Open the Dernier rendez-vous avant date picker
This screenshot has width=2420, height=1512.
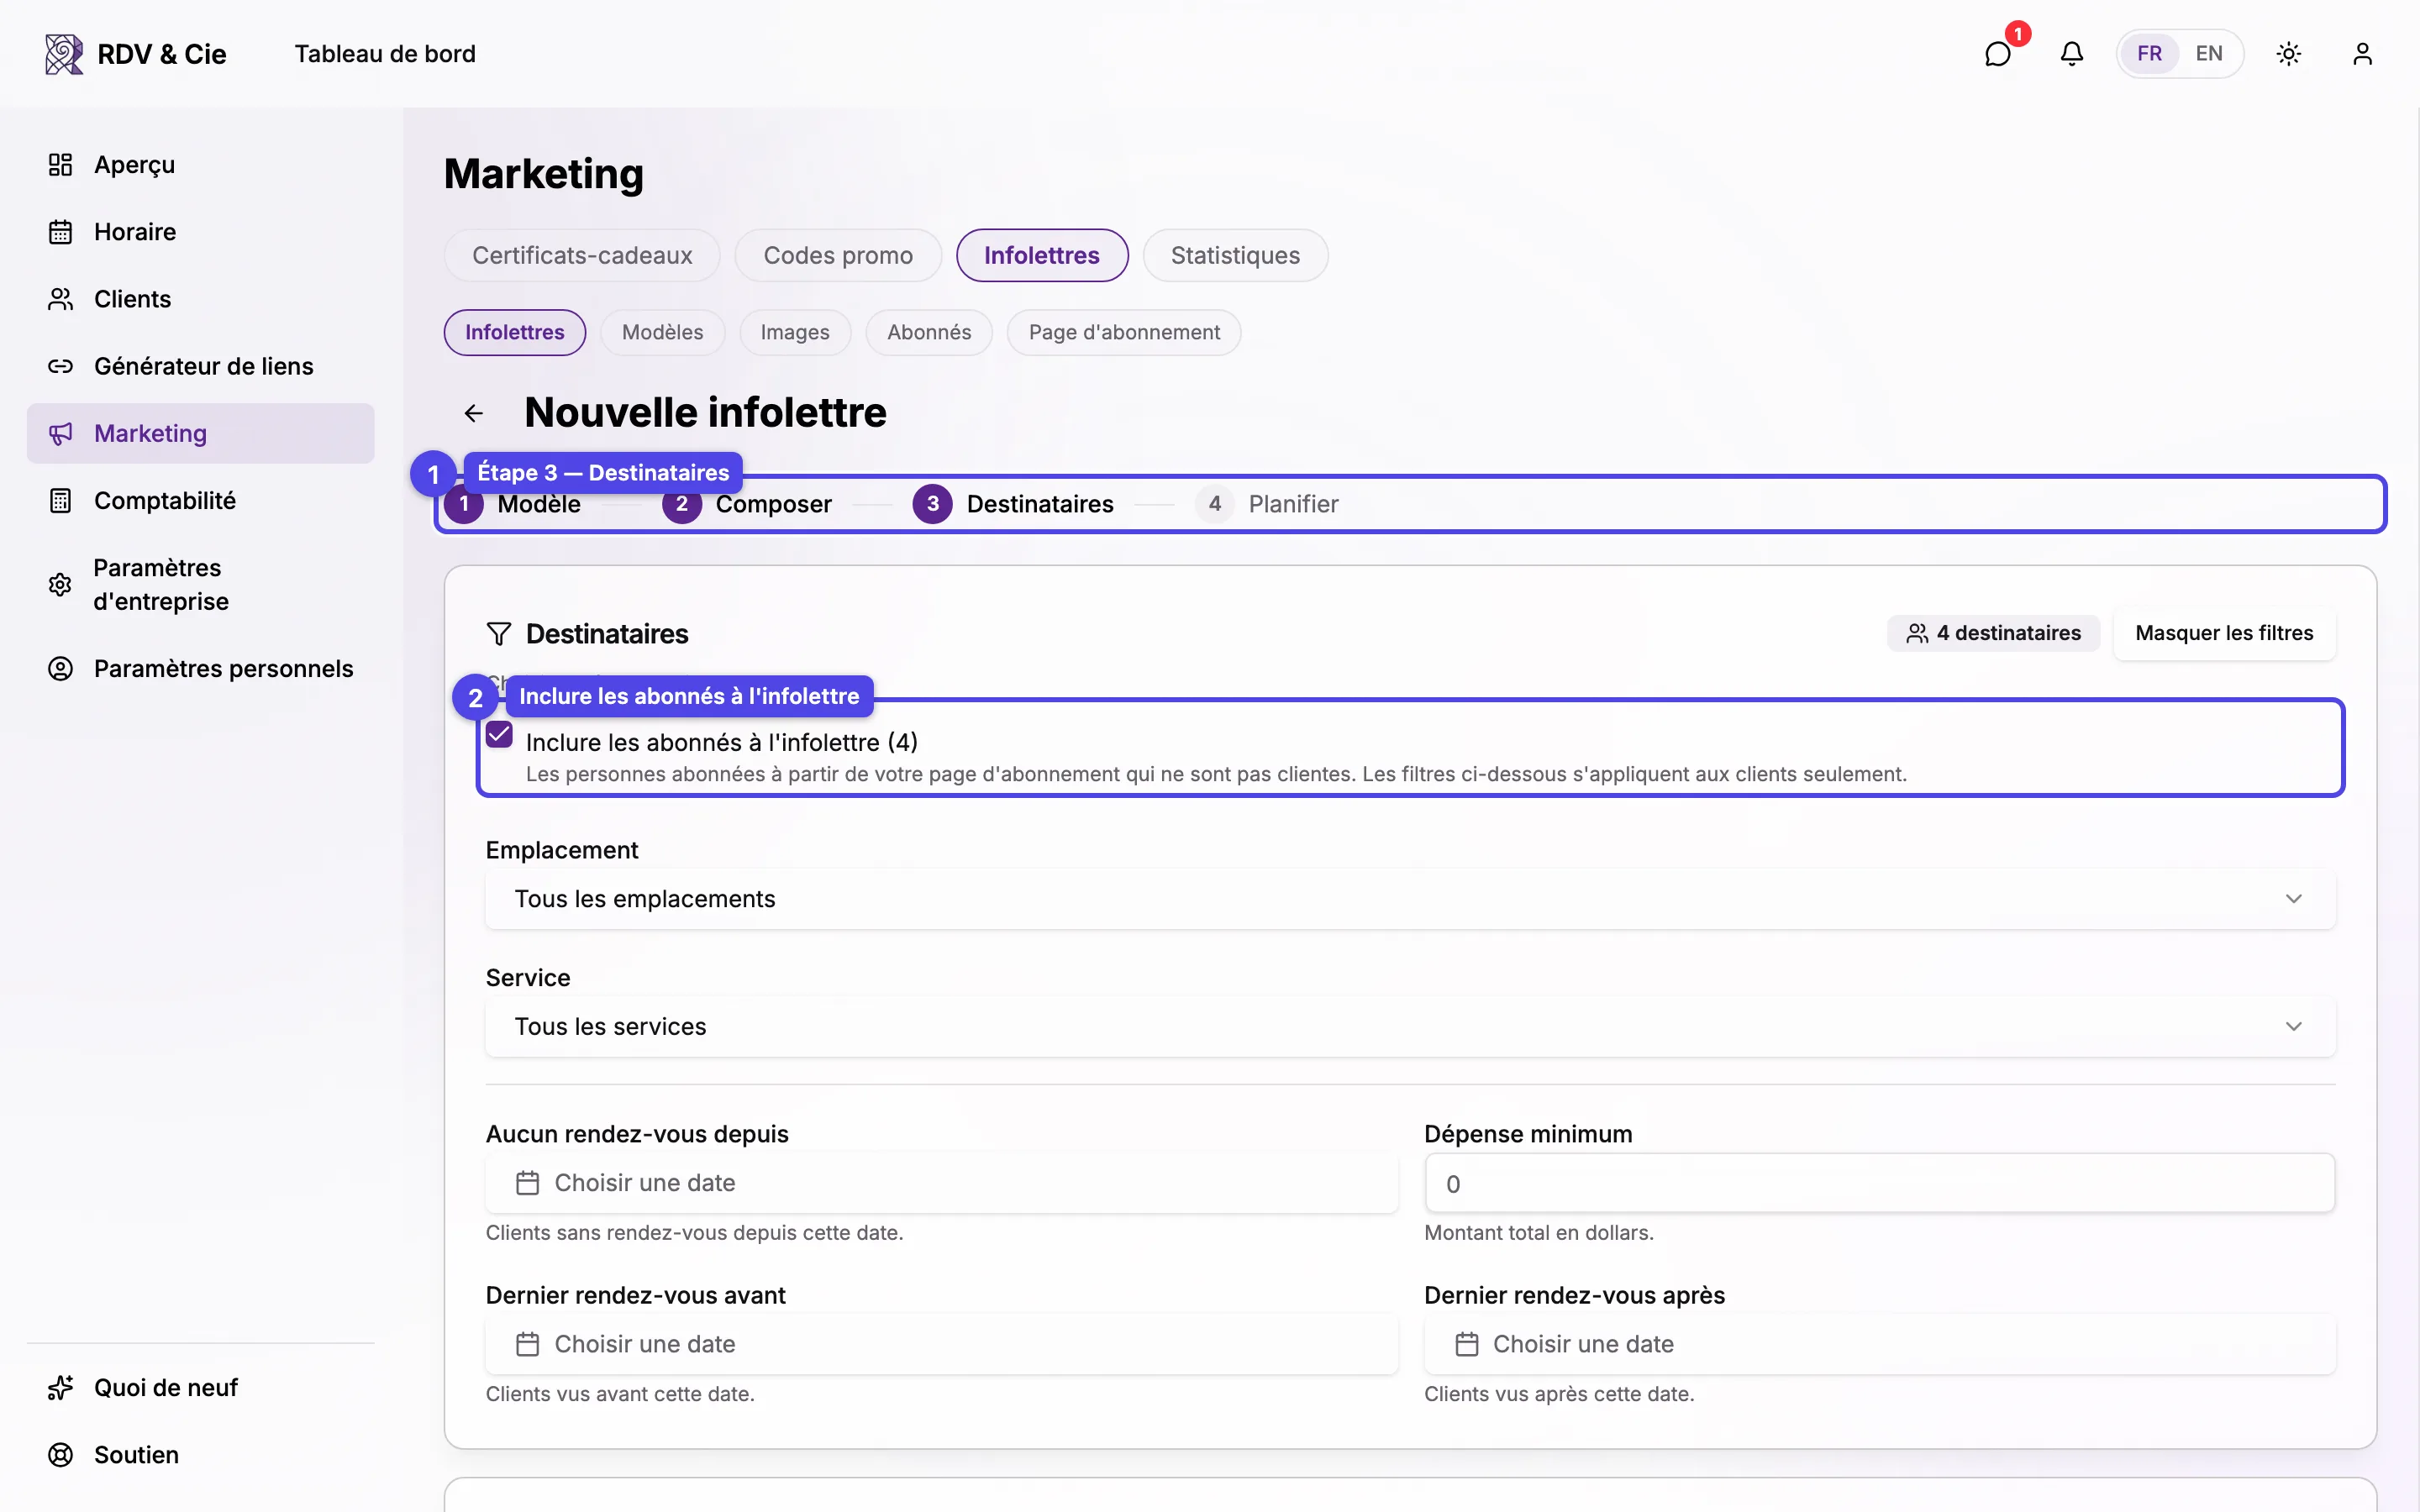click(941, 1344)
